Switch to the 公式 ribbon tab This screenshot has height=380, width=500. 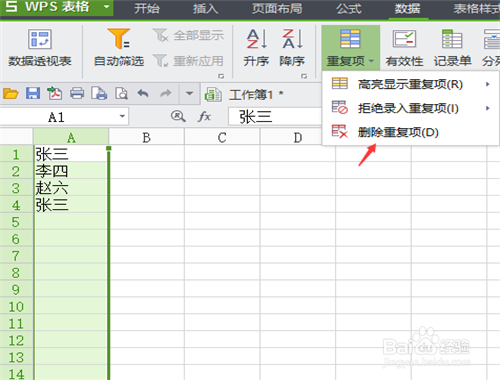point(348,9)
